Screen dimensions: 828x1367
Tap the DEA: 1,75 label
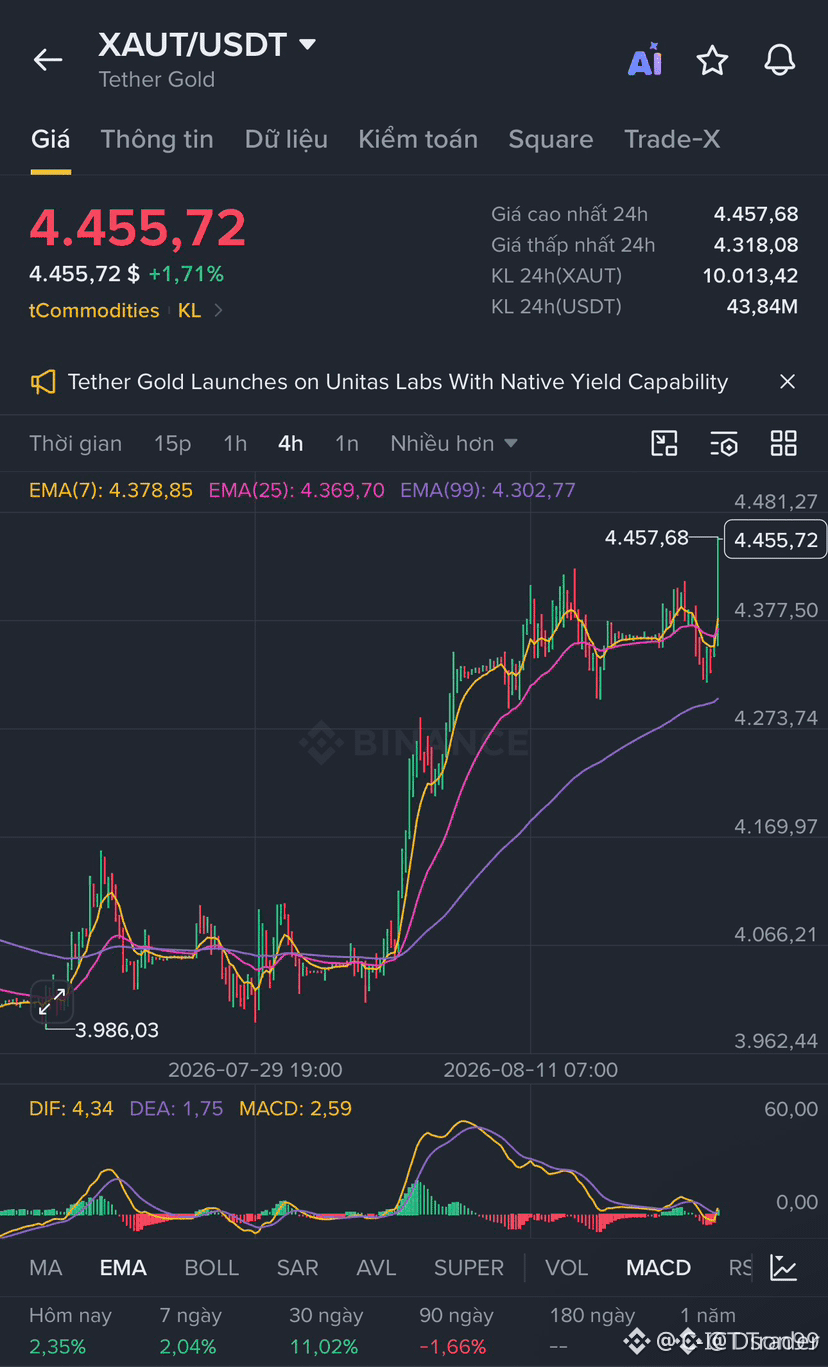point(176,1108)
